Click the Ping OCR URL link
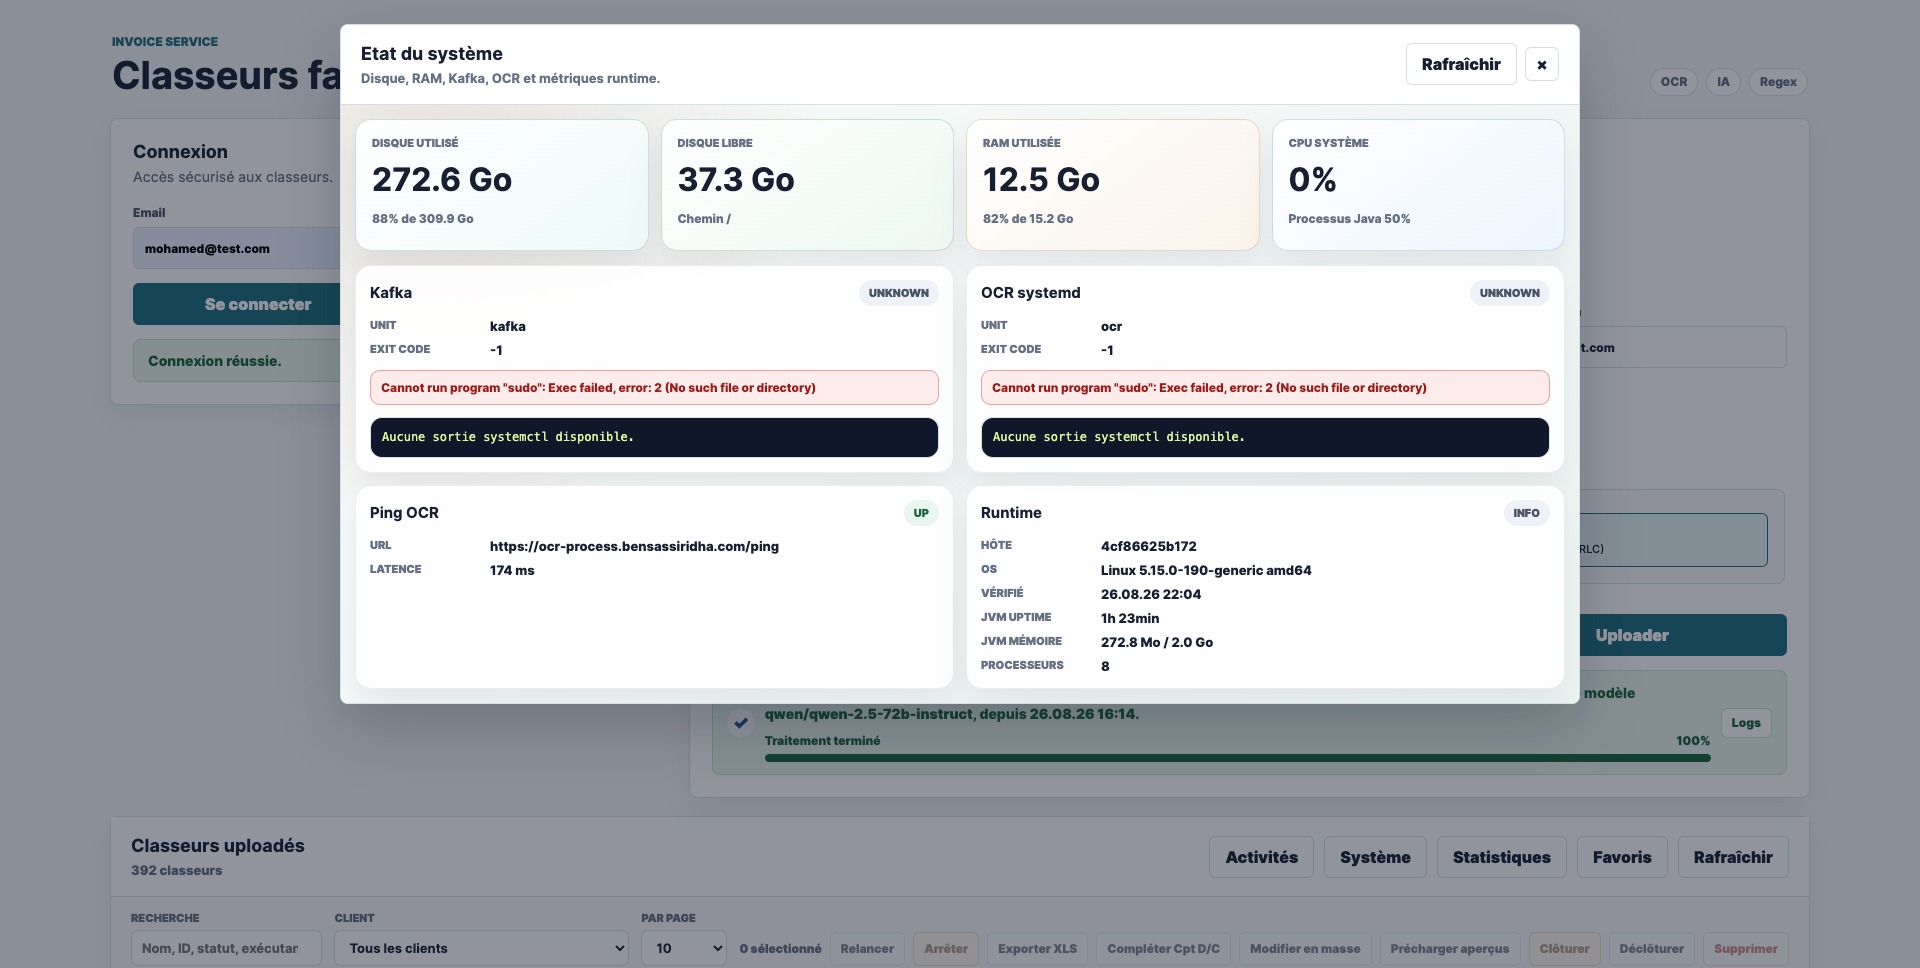The height and width of the screenshot is (968, 1920). pyautogui.click(x=634, y=546)
